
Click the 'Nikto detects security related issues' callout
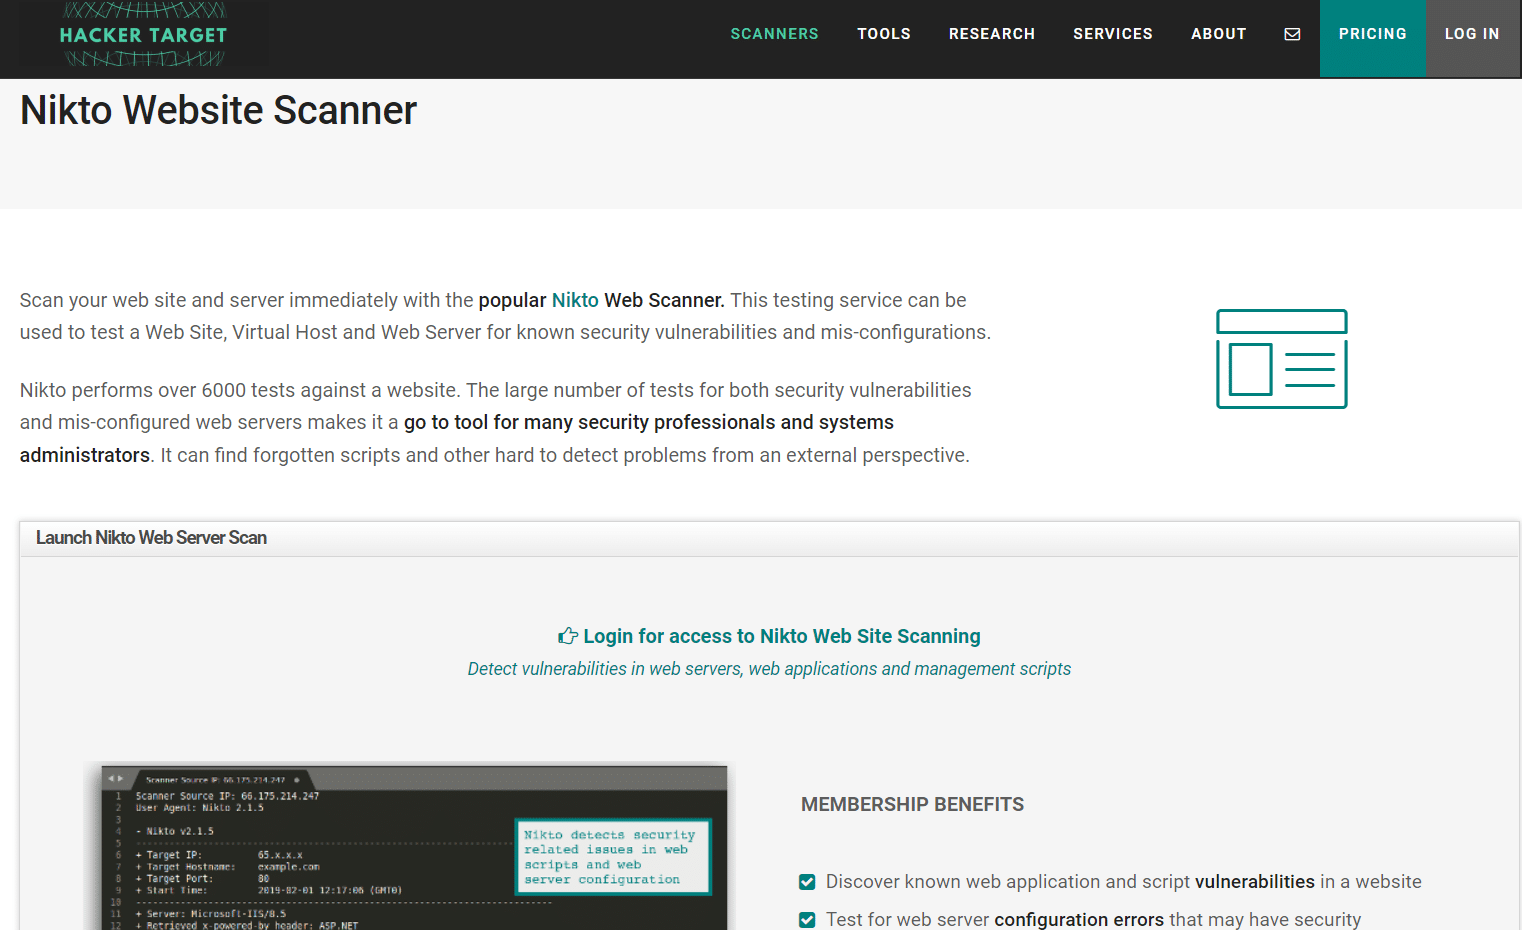pos(613,857)
